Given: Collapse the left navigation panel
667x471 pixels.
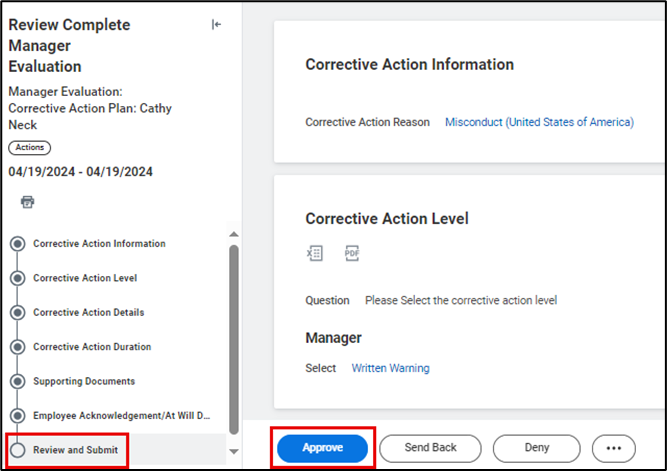Looking at the screenshot, I should pyautogui.click(x=216, y=25).
